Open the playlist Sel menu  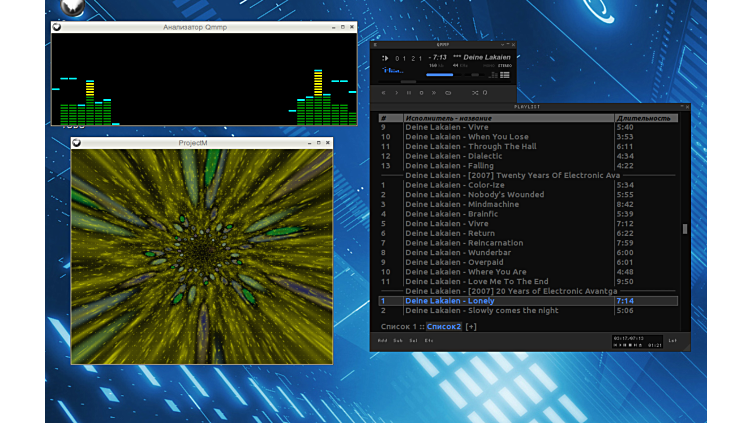(413, 341)
